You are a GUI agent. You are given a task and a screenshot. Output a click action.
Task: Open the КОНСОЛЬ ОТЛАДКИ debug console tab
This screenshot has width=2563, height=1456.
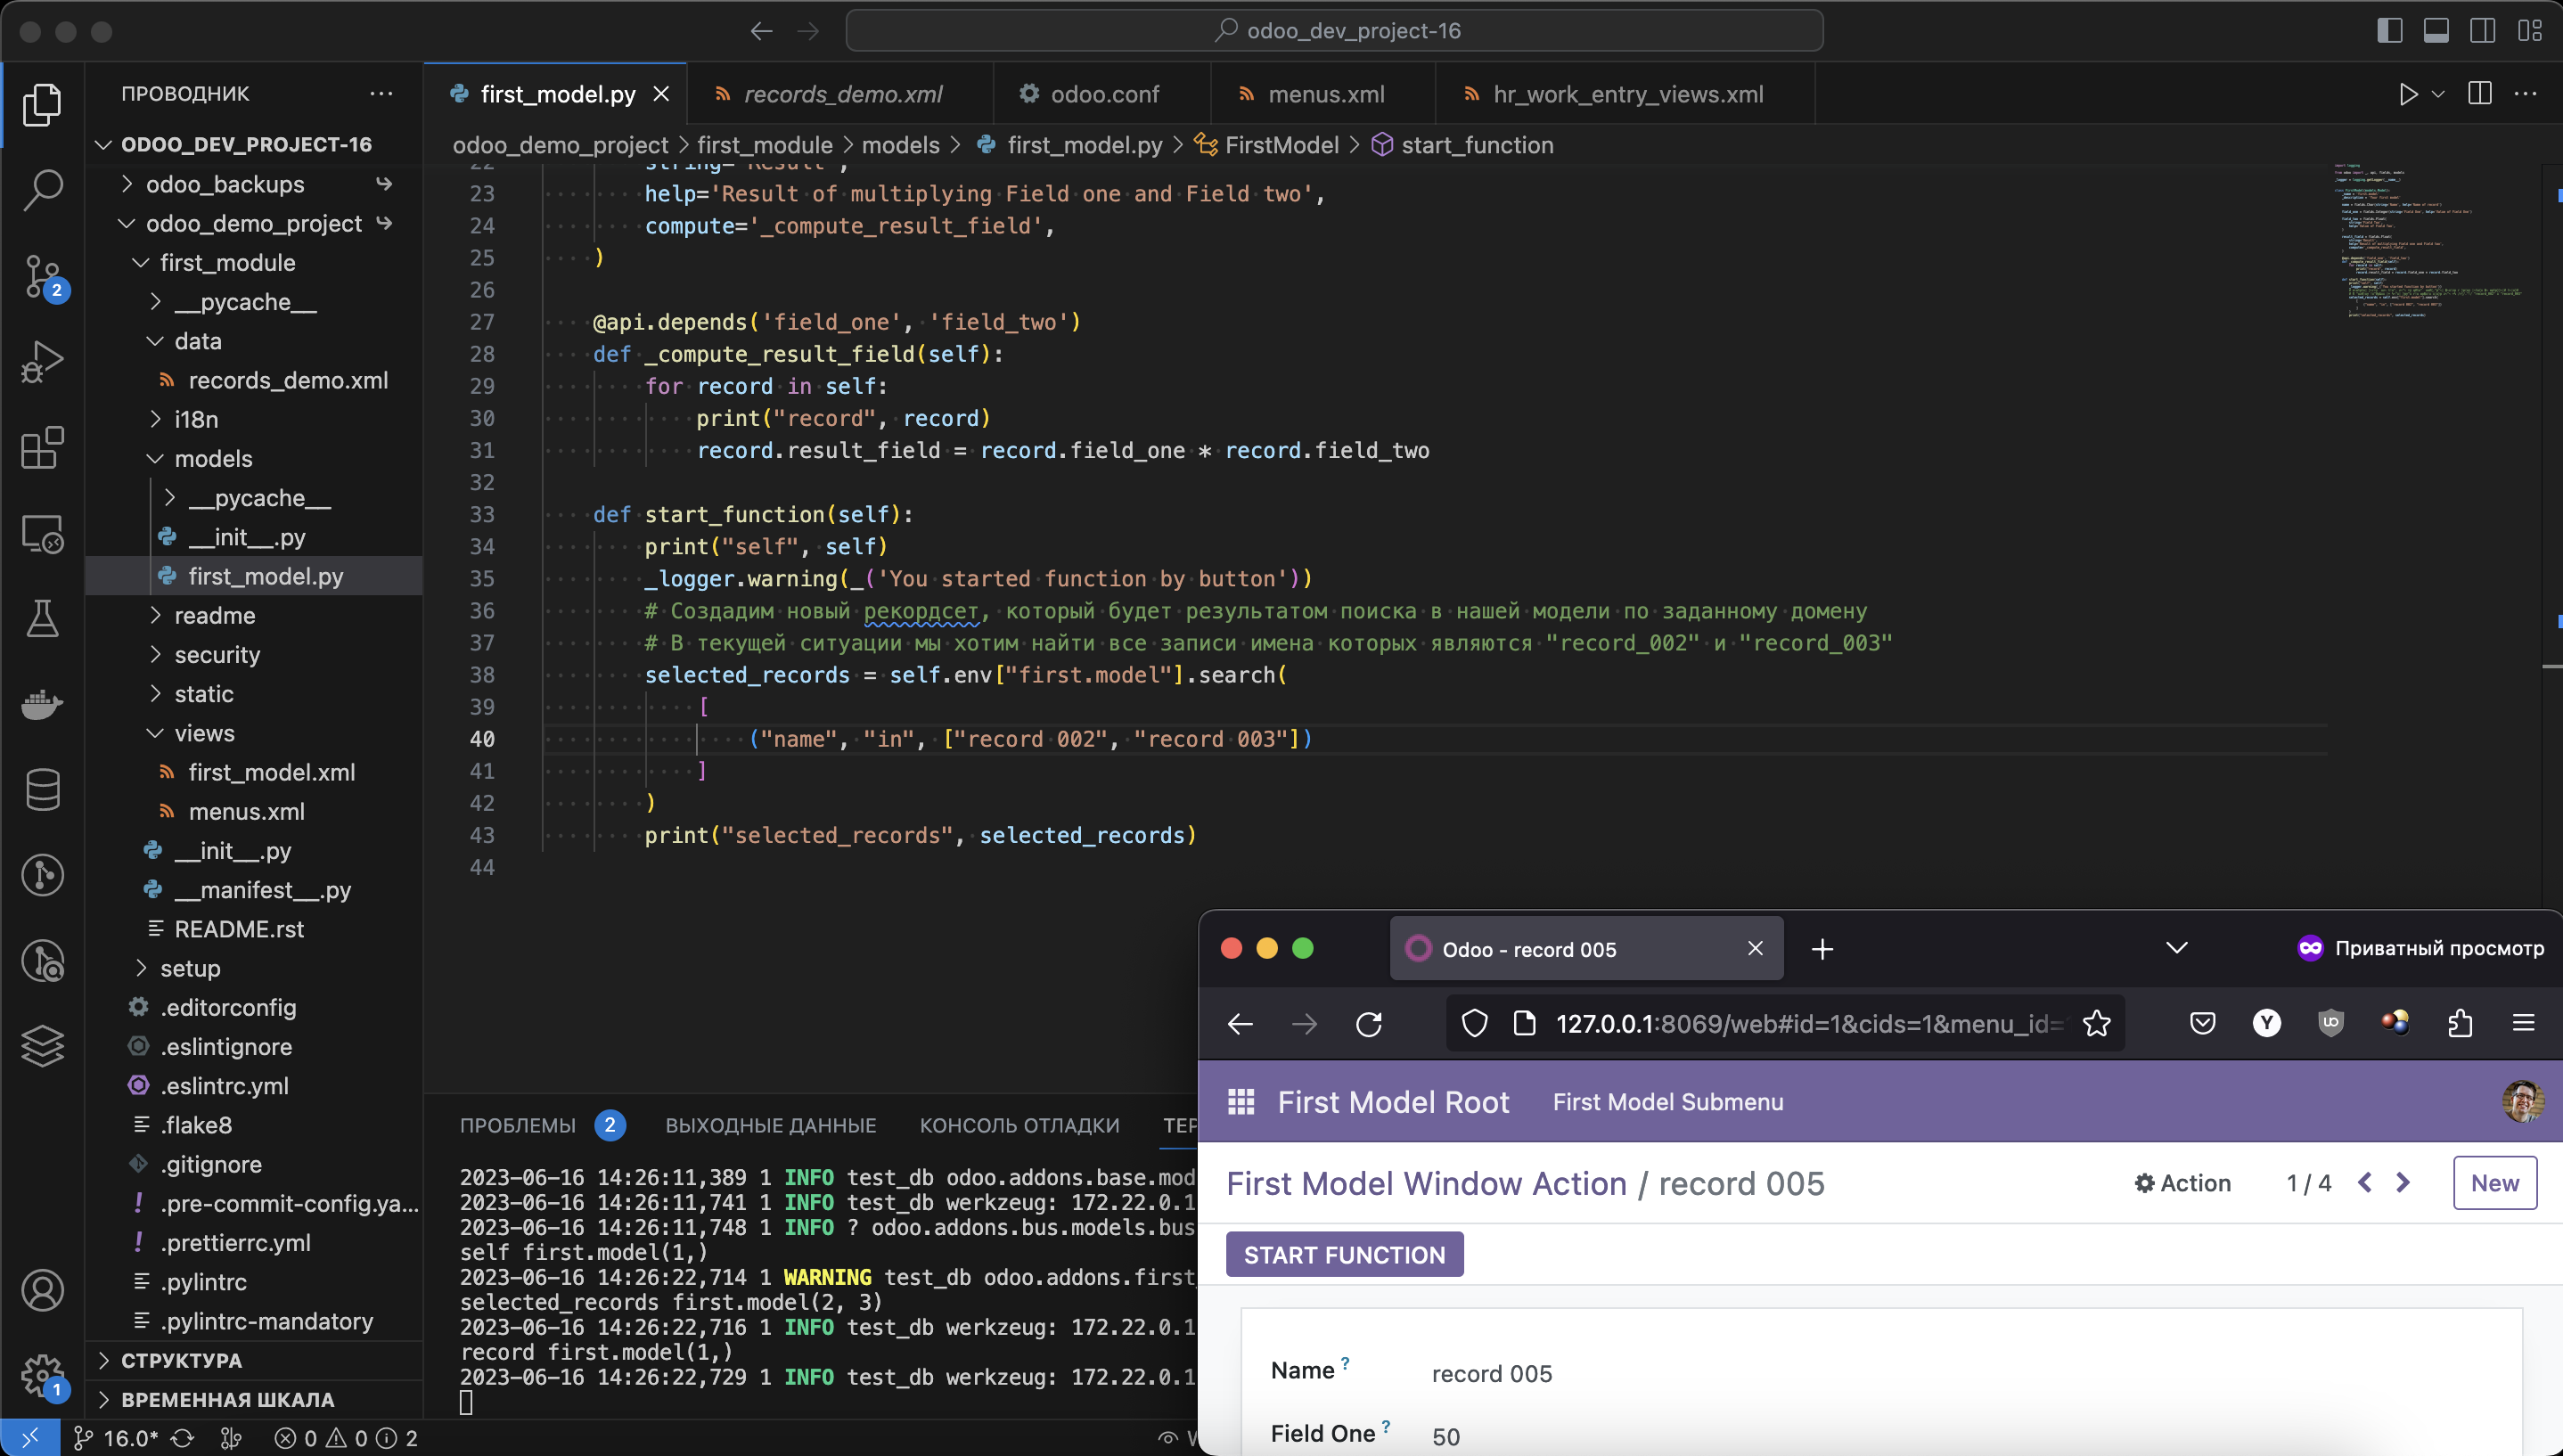click(x=1019, y=1125)
